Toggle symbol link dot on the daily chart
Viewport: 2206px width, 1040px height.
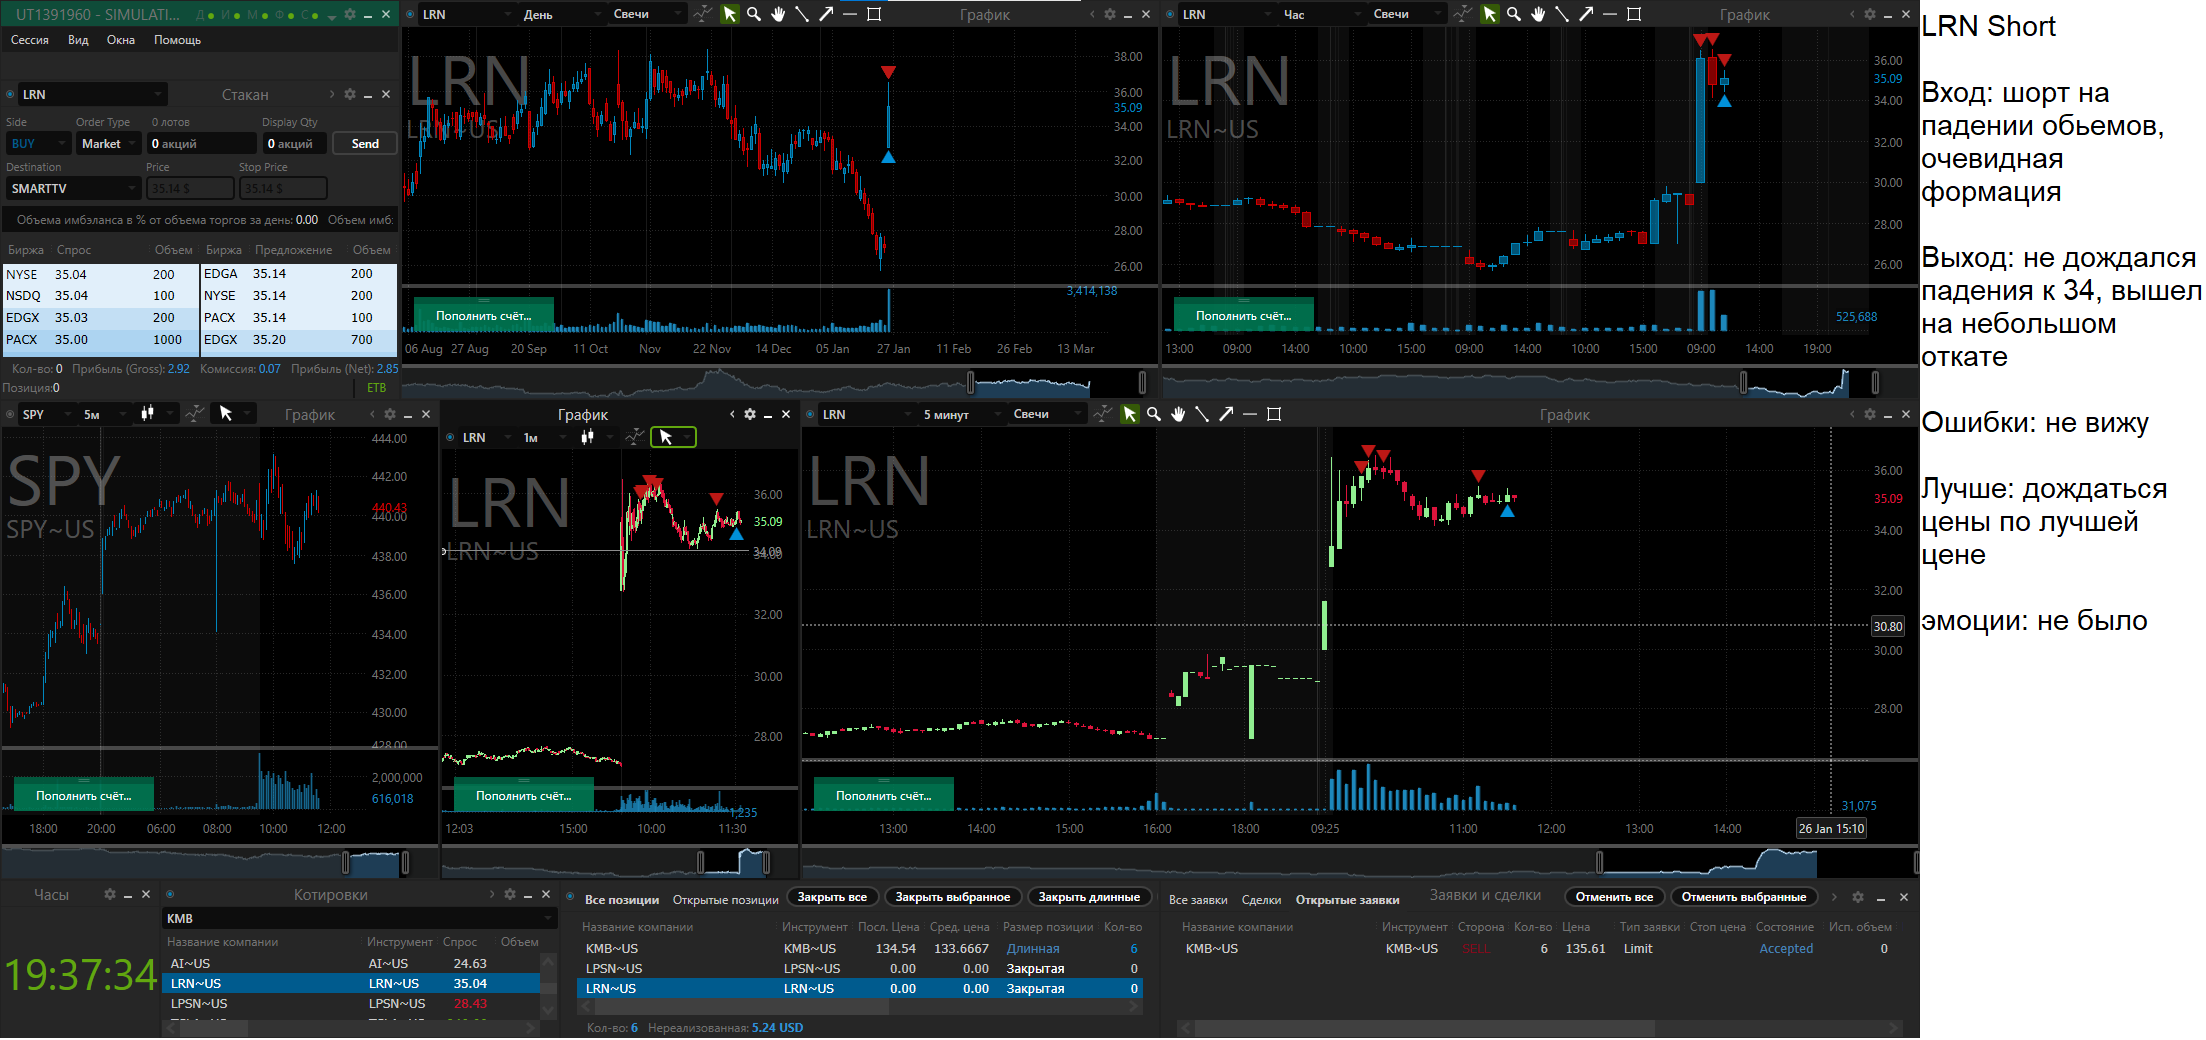pyautogui.click(x=410, y=14)
